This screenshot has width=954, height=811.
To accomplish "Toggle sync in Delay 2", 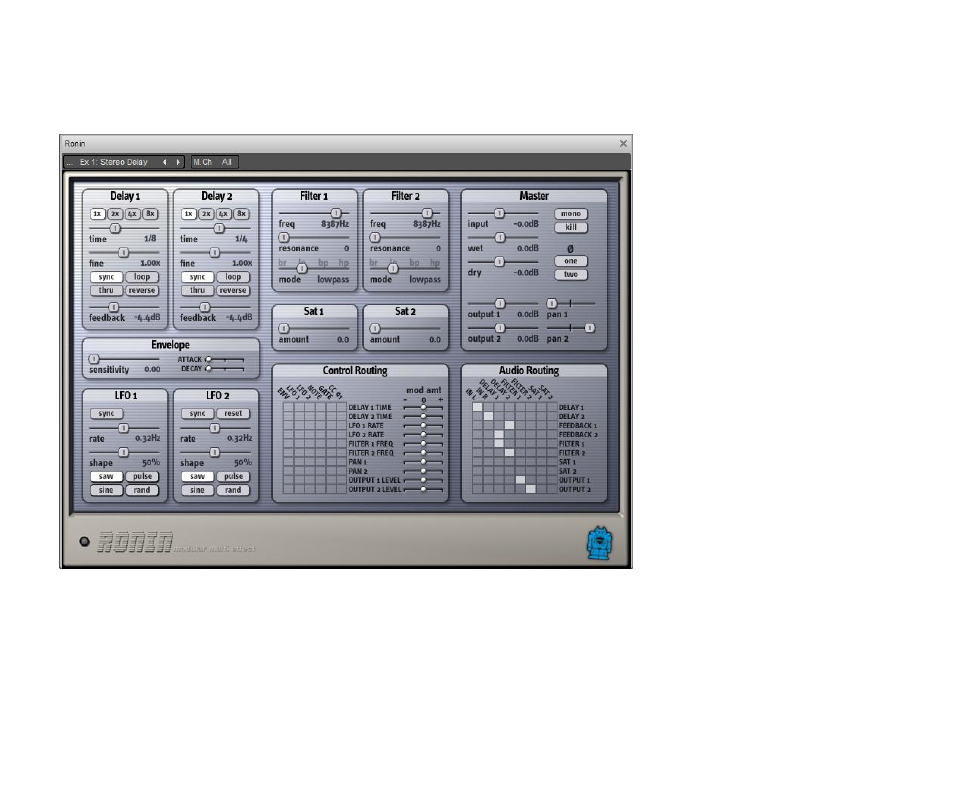I will pyautogui.click(x=198, y=277).
